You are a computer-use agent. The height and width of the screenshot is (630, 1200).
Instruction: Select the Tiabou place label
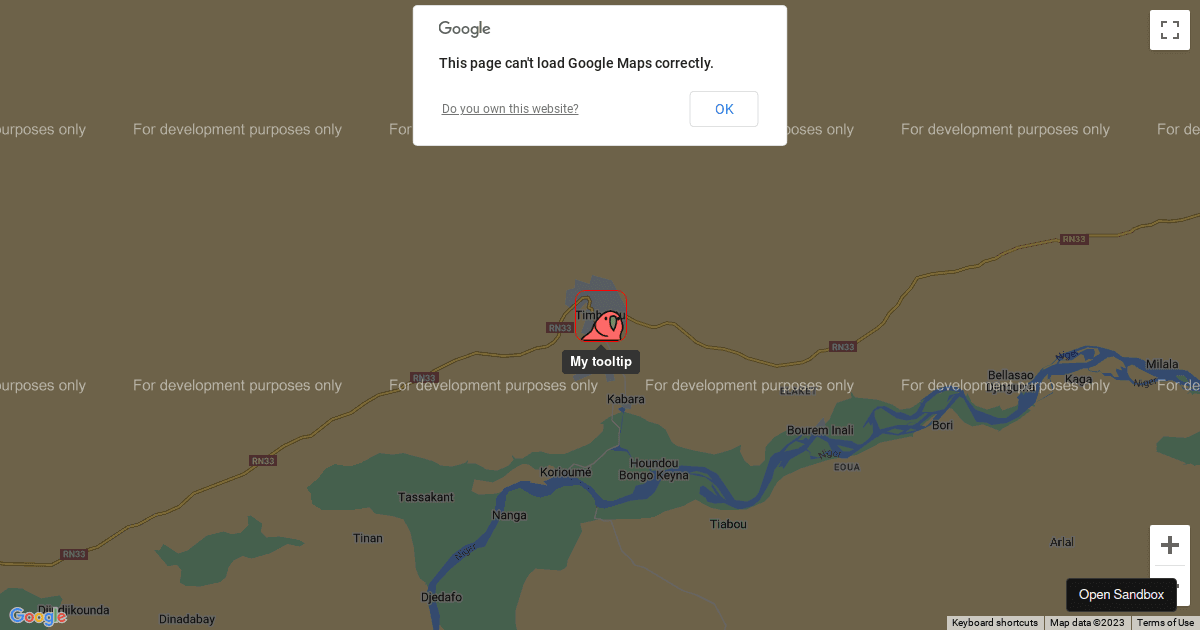(x=728, y=524)
